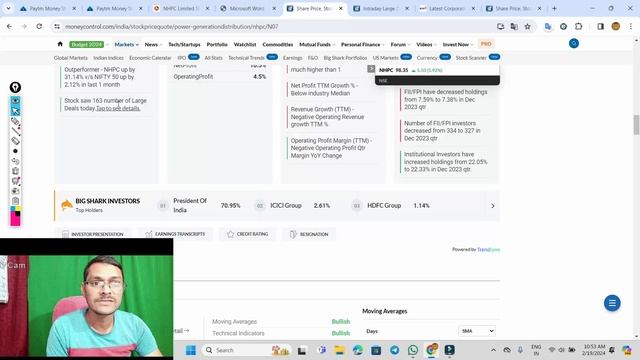Viewport: 640px width, 360px height.
Task: Select the line tool in annotation toolbar
Action: [16, 131]
